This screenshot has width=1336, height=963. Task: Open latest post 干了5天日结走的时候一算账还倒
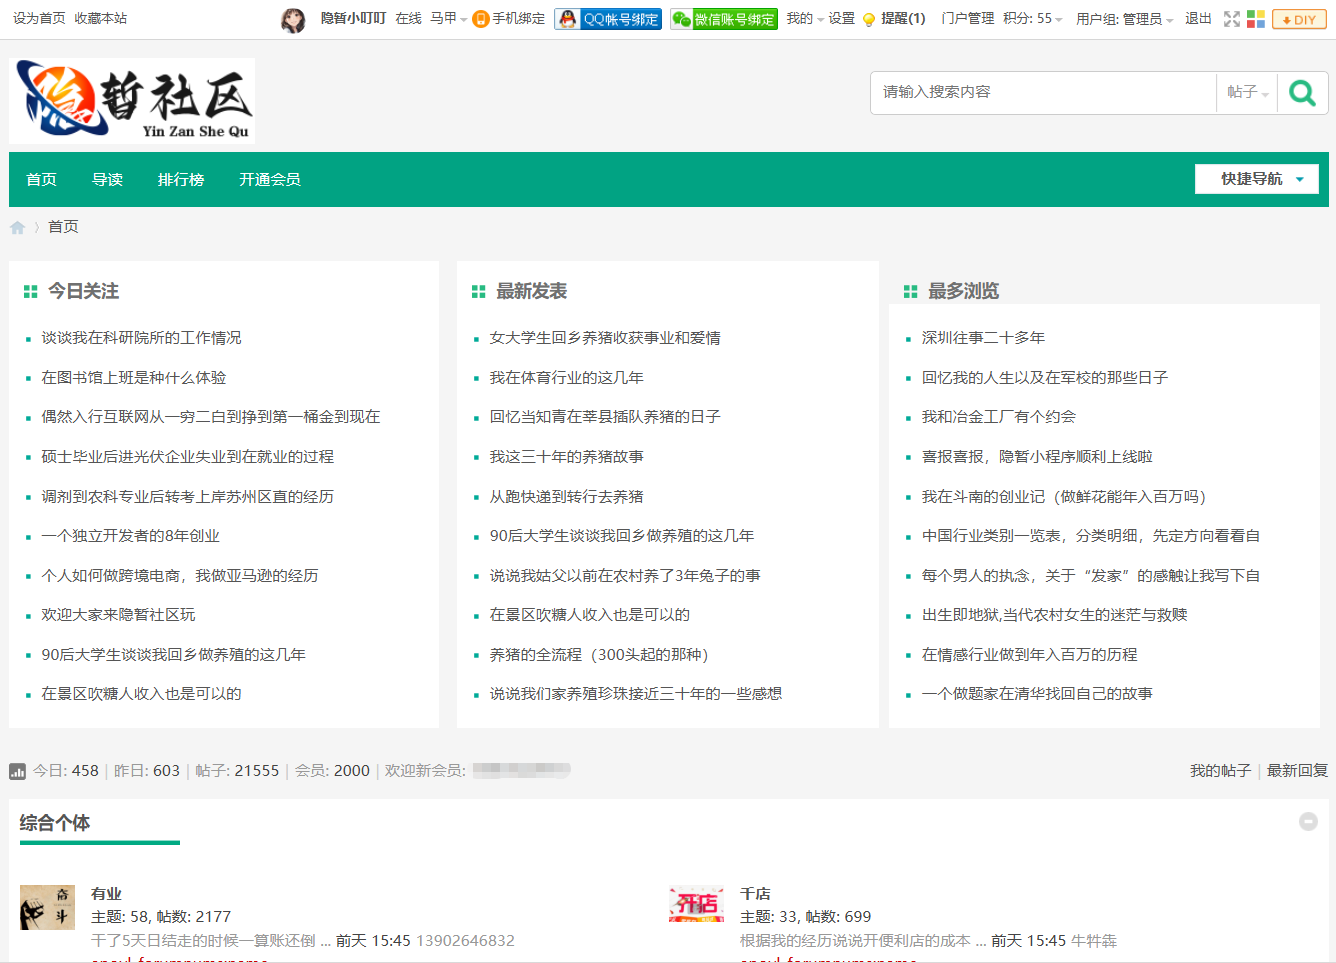coord(210,941)
